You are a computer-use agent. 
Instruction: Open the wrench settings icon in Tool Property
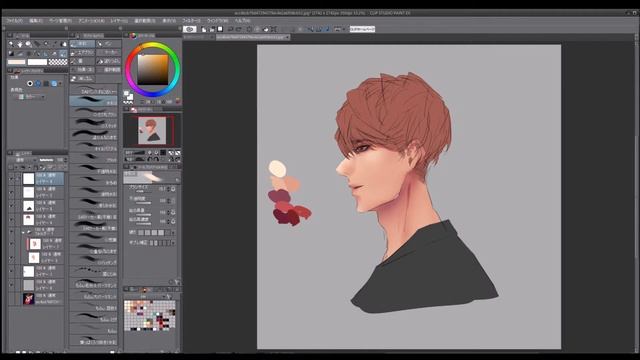(177, 282)
